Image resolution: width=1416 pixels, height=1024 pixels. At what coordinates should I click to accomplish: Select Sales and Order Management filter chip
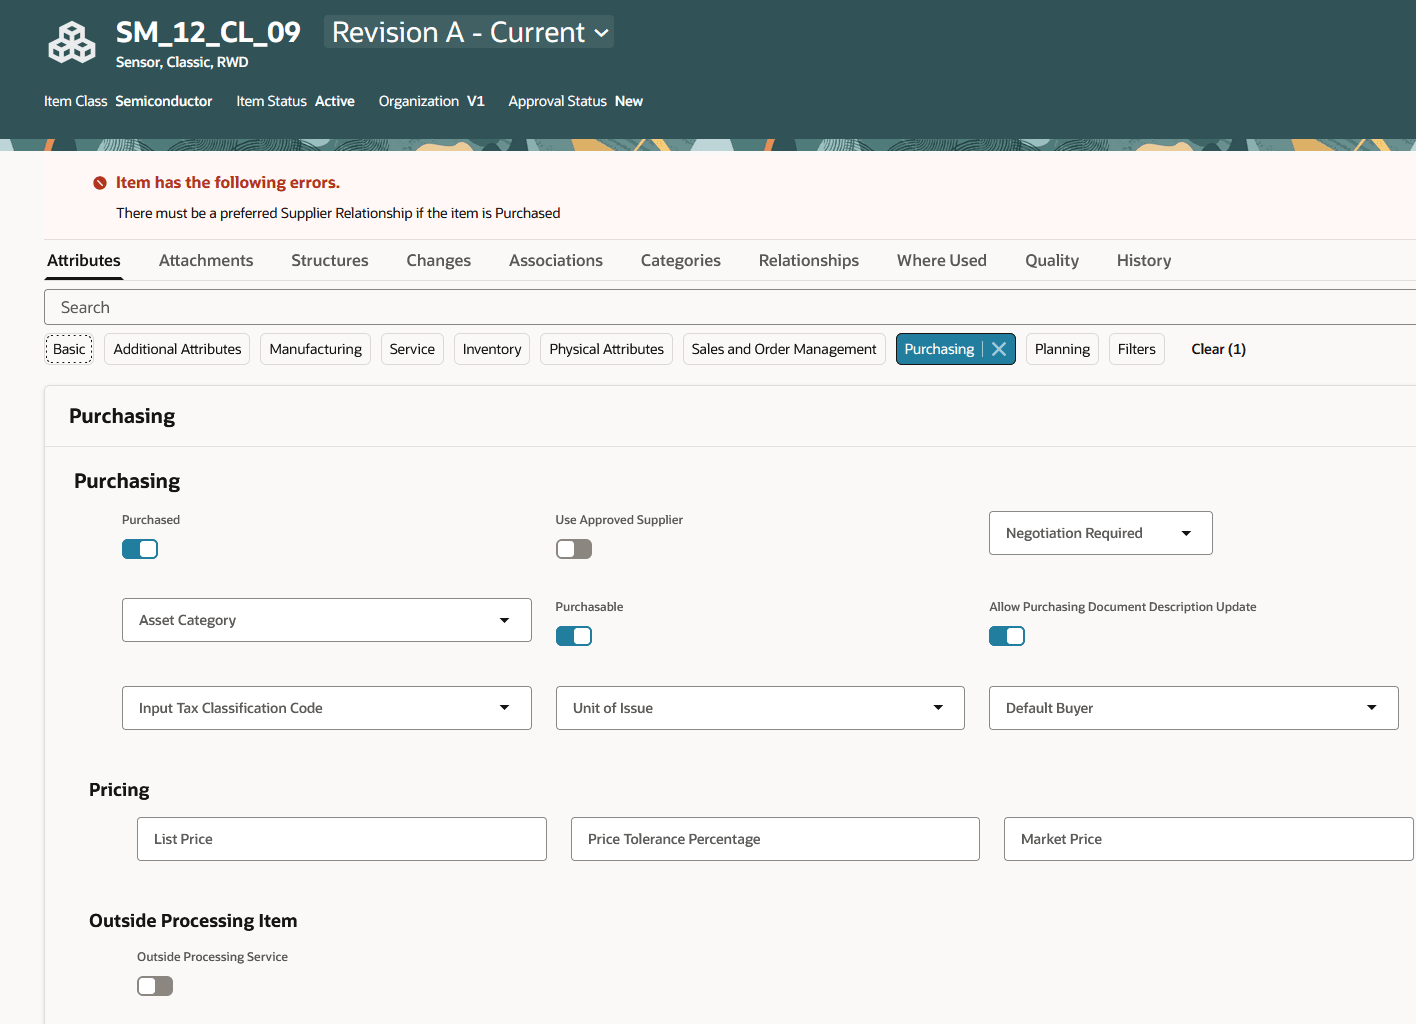click(x=784, y=349)
